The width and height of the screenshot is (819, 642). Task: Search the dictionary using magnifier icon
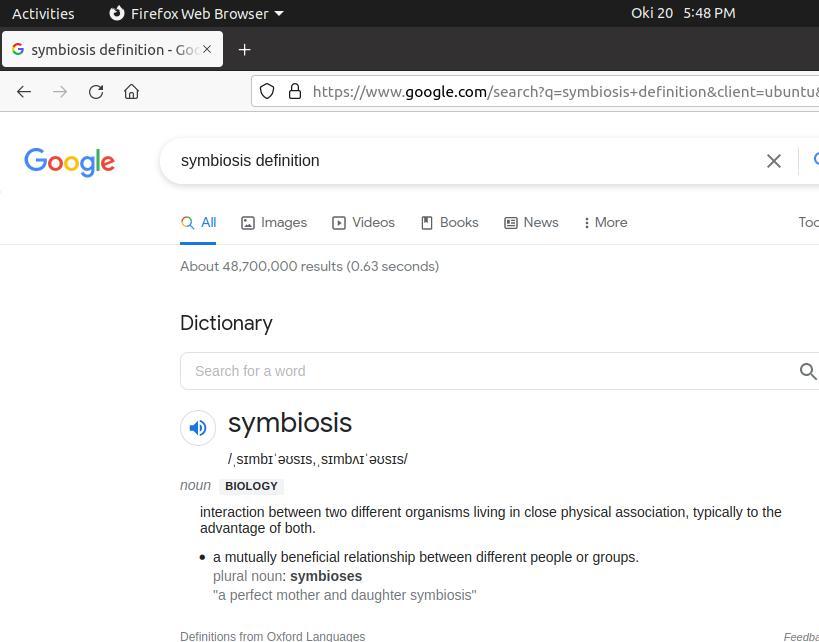[x=808, y=371]
